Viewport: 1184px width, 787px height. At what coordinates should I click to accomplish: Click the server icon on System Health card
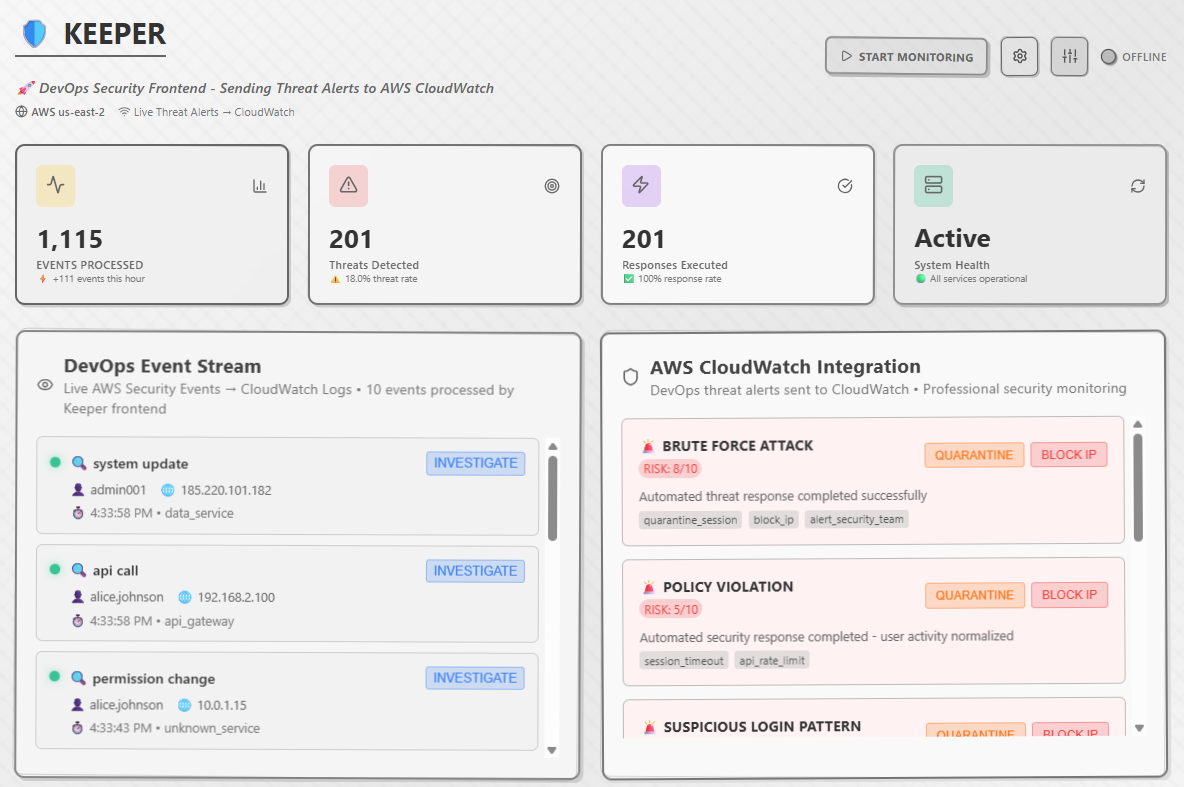(x=933, y=186)
